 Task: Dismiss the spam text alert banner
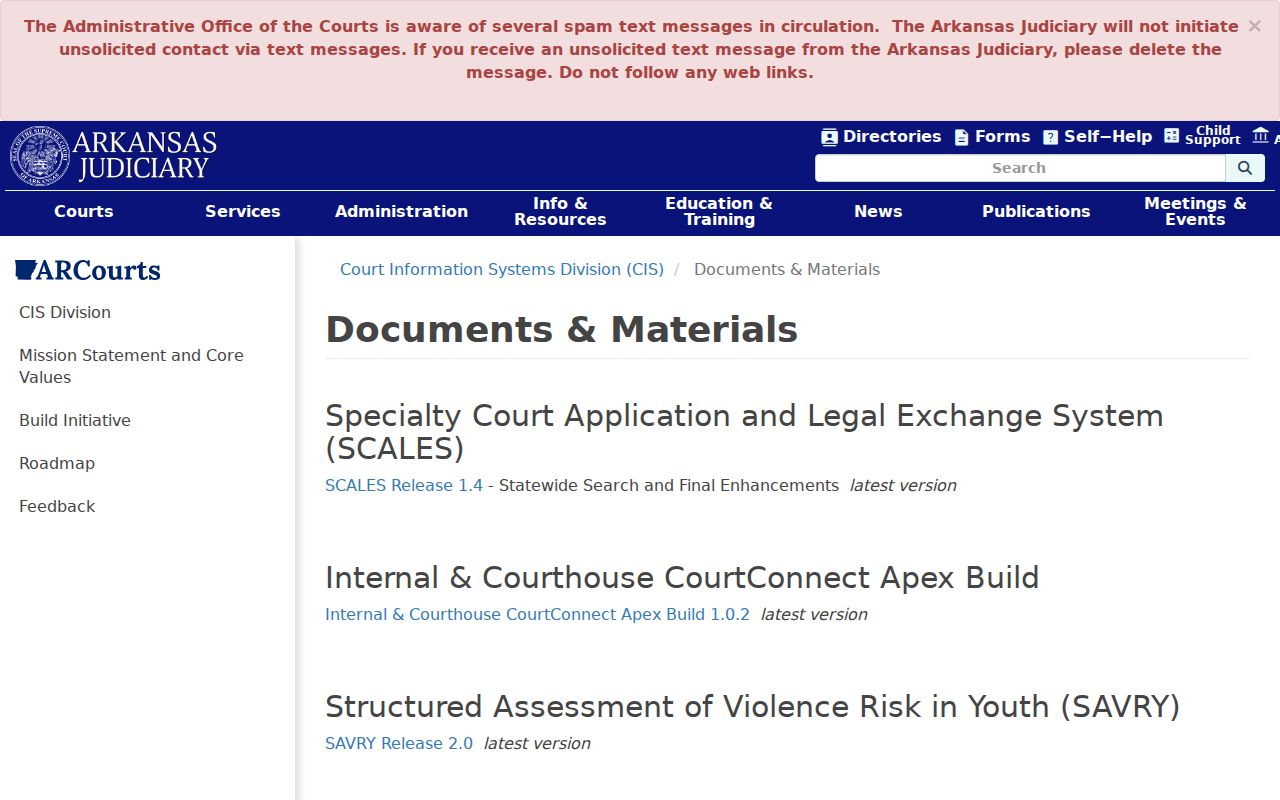coord(1254,27)
